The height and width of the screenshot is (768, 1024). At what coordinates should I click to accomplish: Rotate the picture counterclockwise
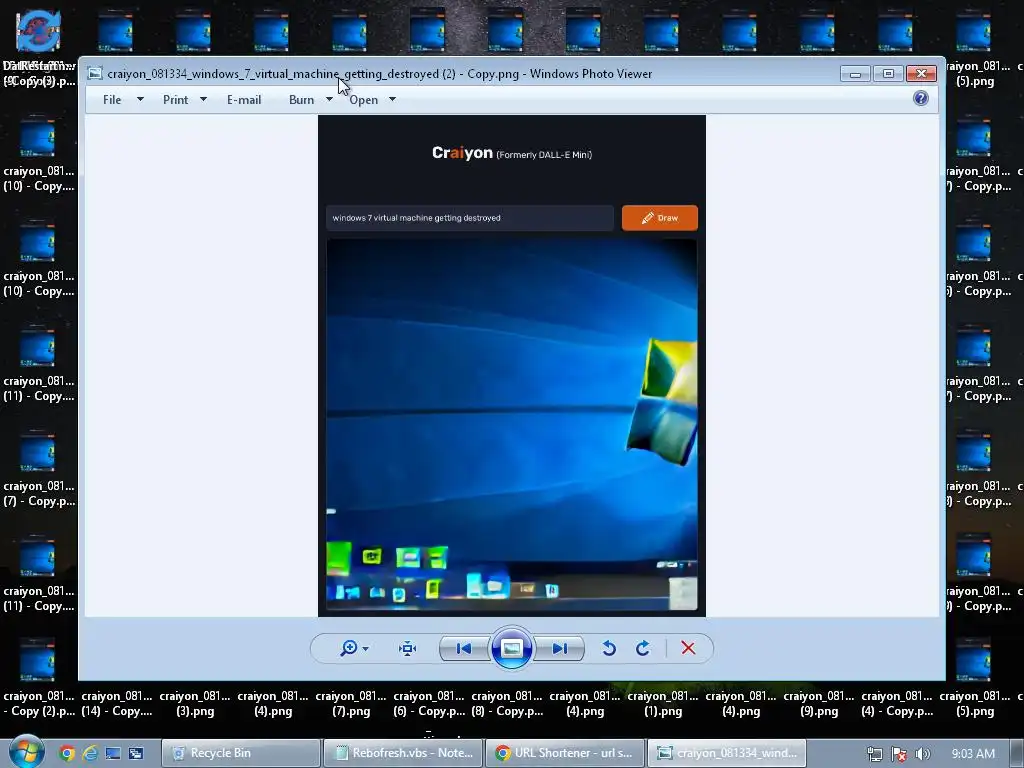609,648
